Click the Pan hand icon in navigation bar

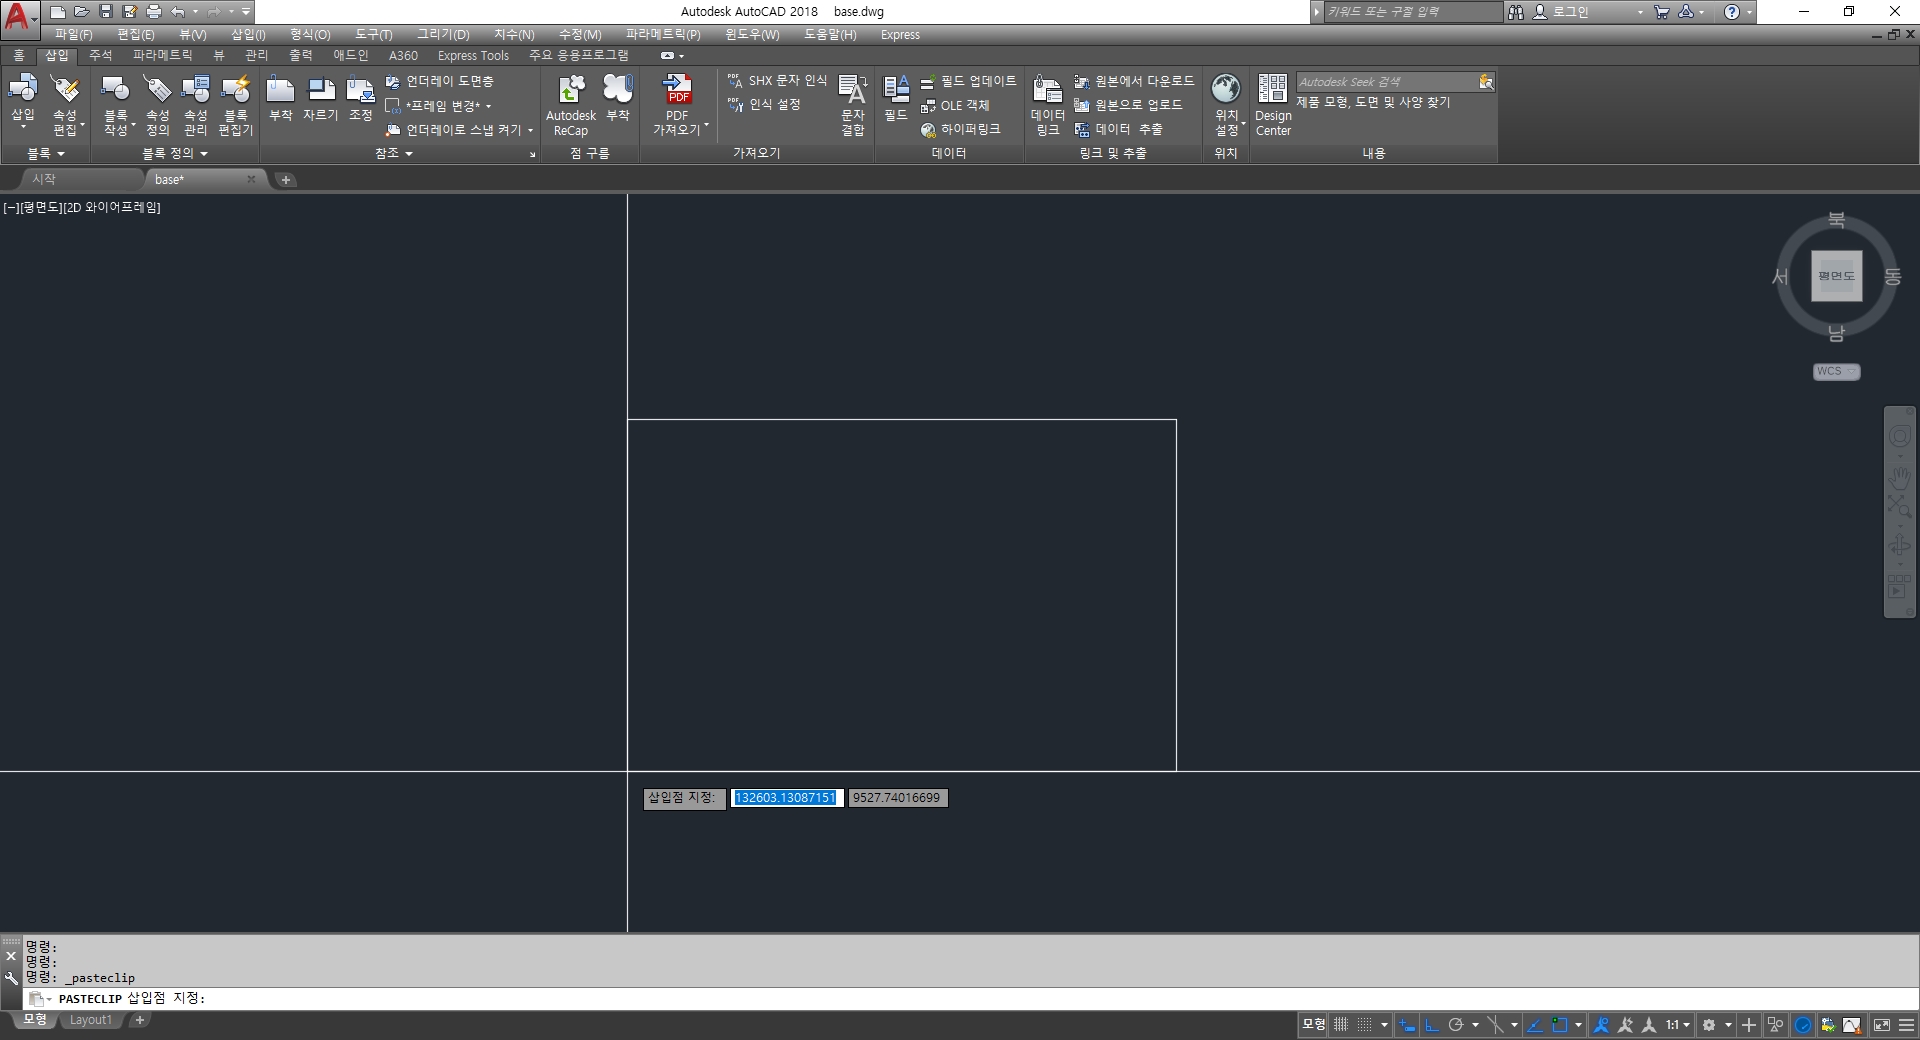[x=1899, y=476]
